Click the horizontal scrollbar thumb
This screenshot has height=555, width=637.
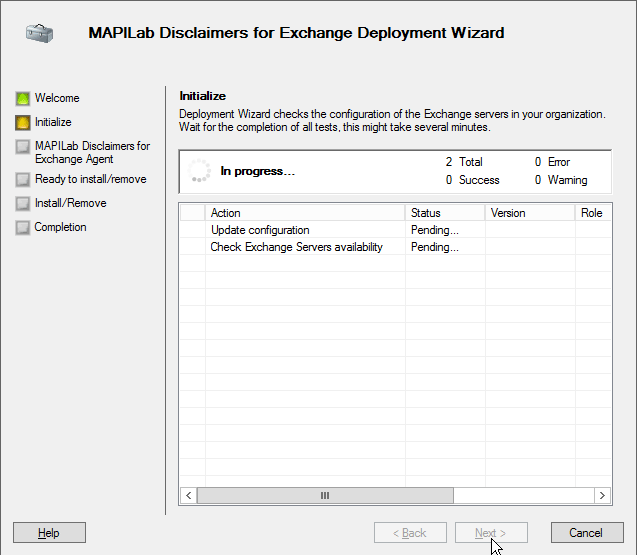point(325,495)
